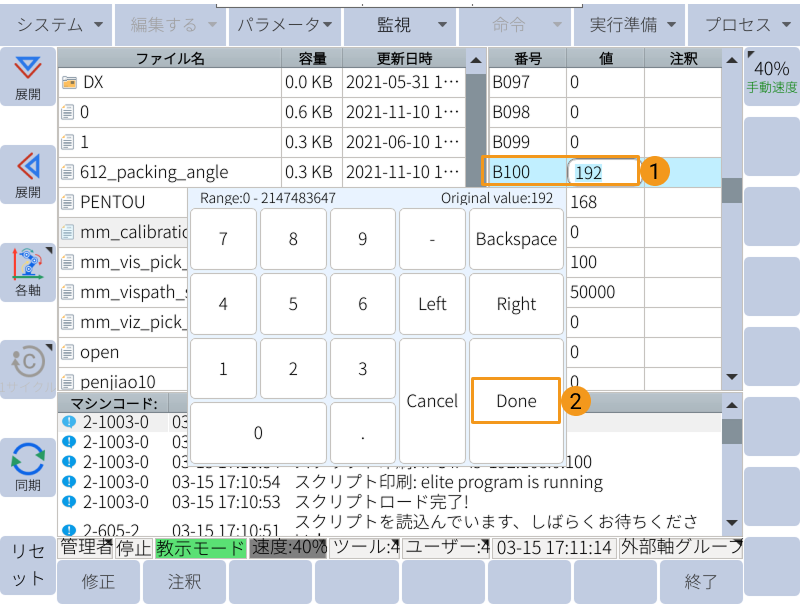Click the file icon beside 612_packing_angle
This screenshot has height=608, width=800.
point(68,172)
